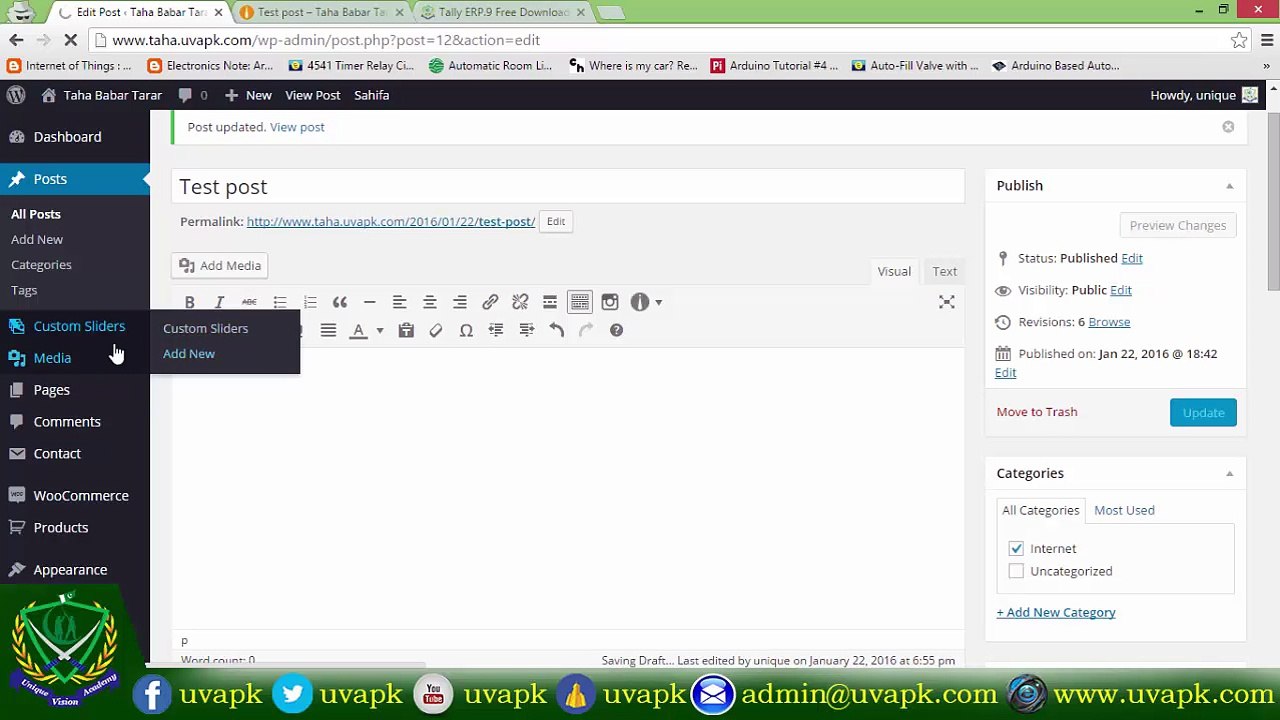Click Add New in the Custom Sliders flyout
The width and height of the screenshot is (1280, 720).
(x=189, y=353)
